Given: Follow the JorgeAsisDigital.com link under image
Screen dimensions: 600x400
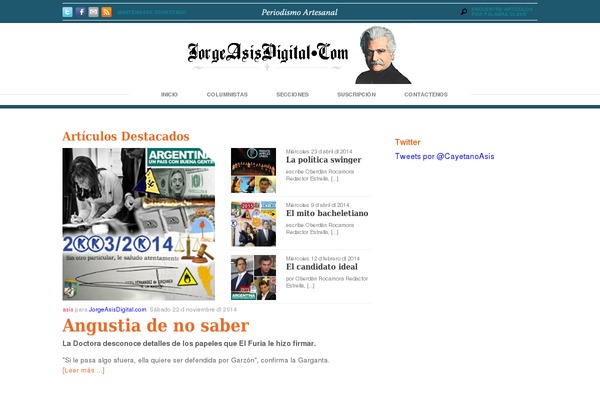Looking at the screenshot, I should tap(117, 310).
